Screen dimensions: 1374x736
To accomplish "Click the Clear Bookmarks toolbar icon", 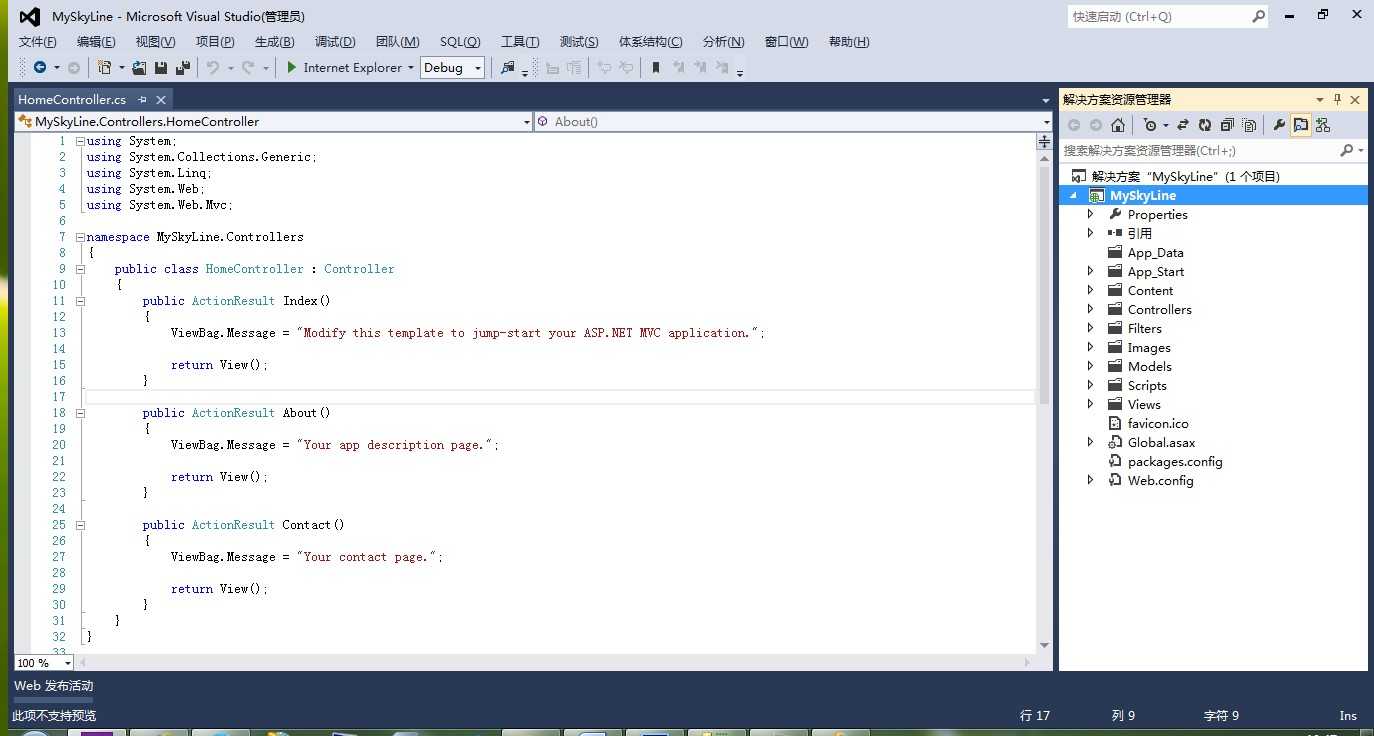I will (x=722, y=67).
